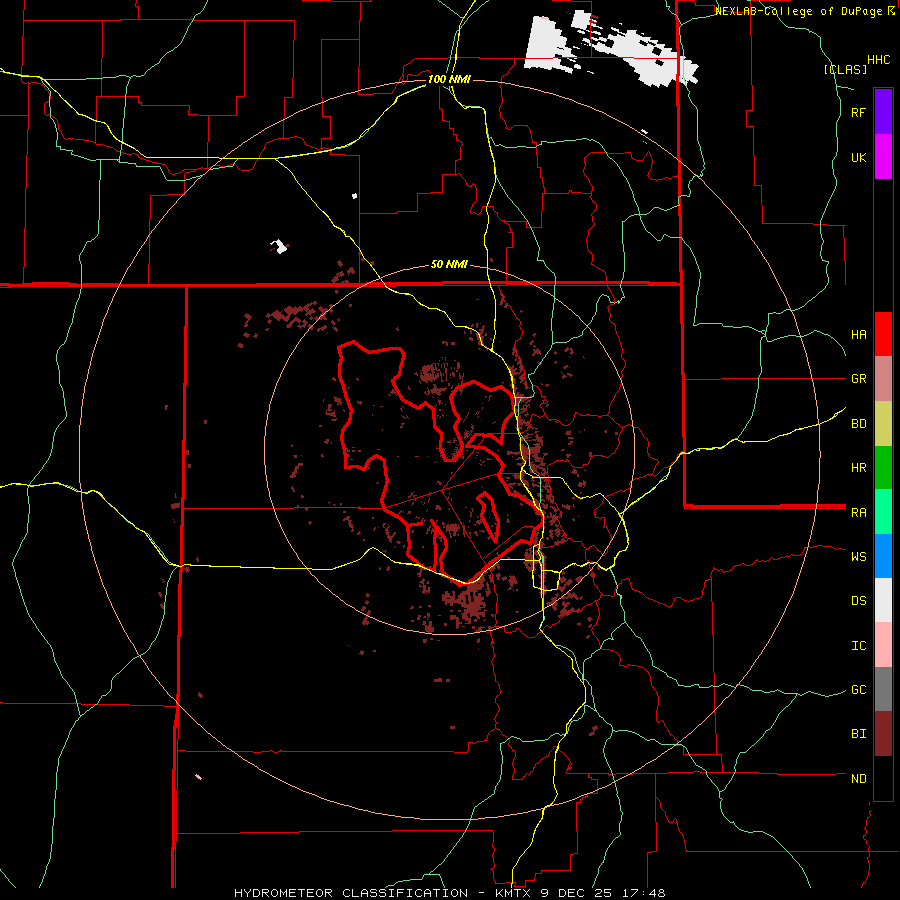Click the BI dark-red legend swatch
The image size is (900, 900).
883,734
